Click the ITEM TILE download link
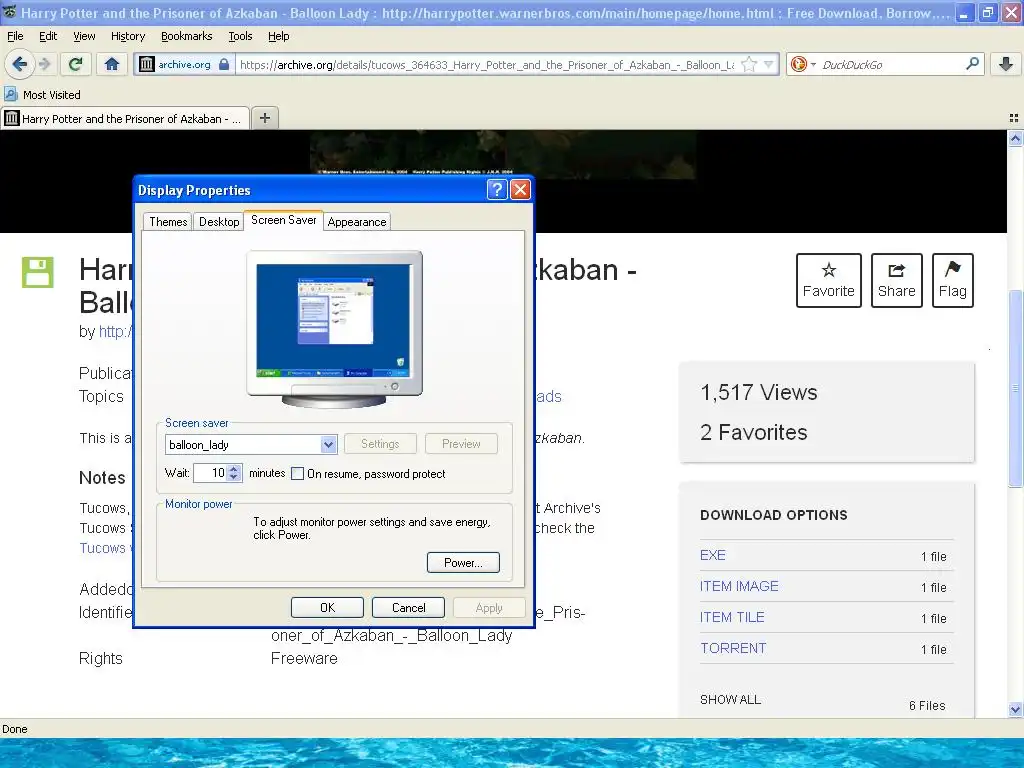Viewport: 1024px width, 768px height. click(732, 617)
